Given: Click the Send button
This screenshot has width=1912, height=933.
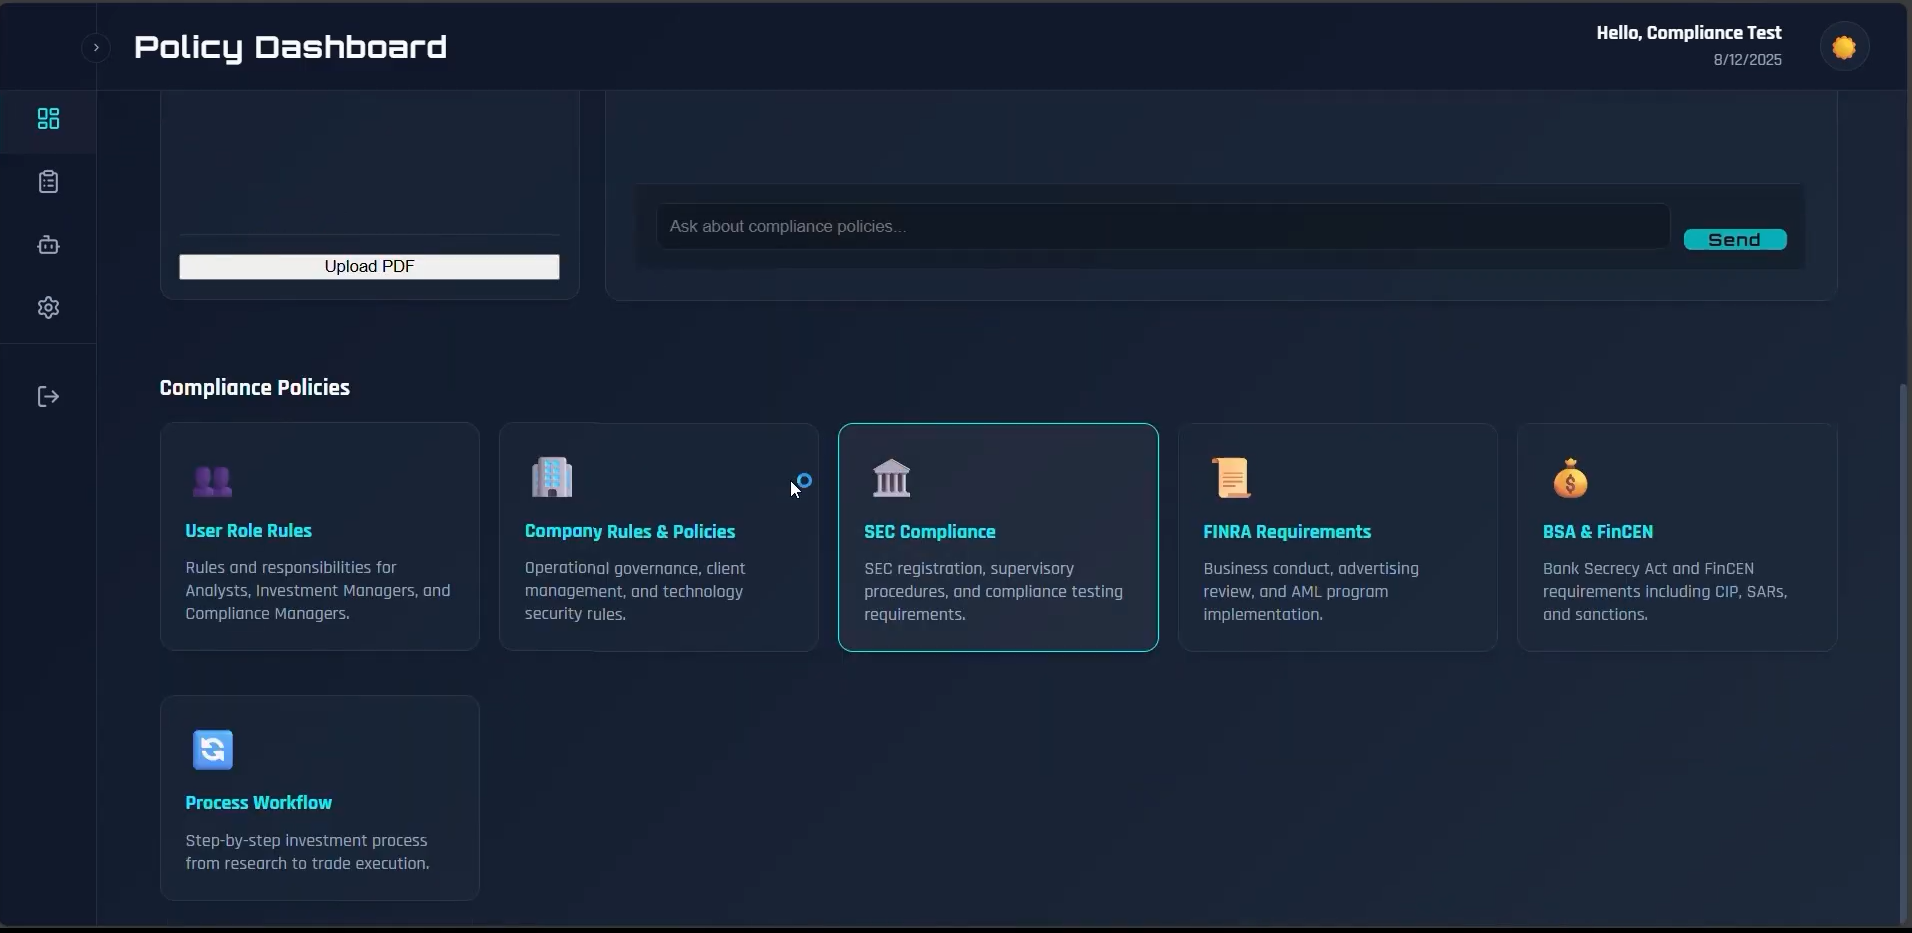Looking at the screenshot, I should [1736, 240].
